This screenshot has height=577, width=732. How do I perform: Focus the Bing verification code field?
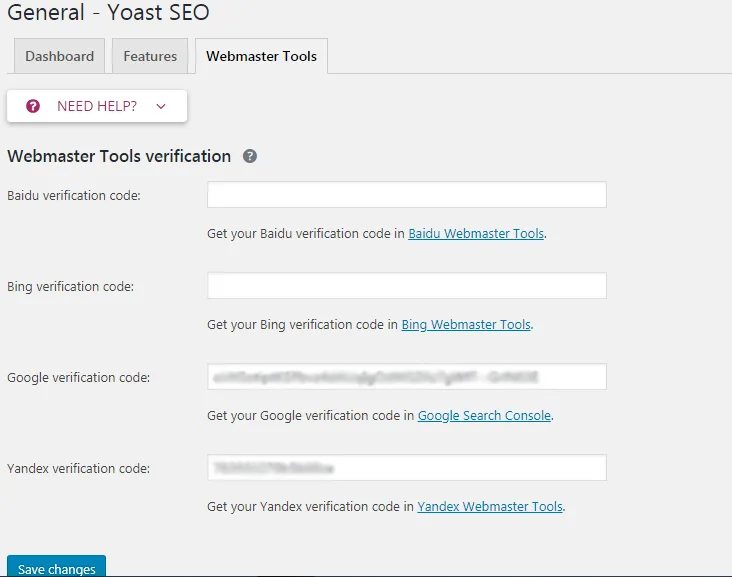(407, 286)
